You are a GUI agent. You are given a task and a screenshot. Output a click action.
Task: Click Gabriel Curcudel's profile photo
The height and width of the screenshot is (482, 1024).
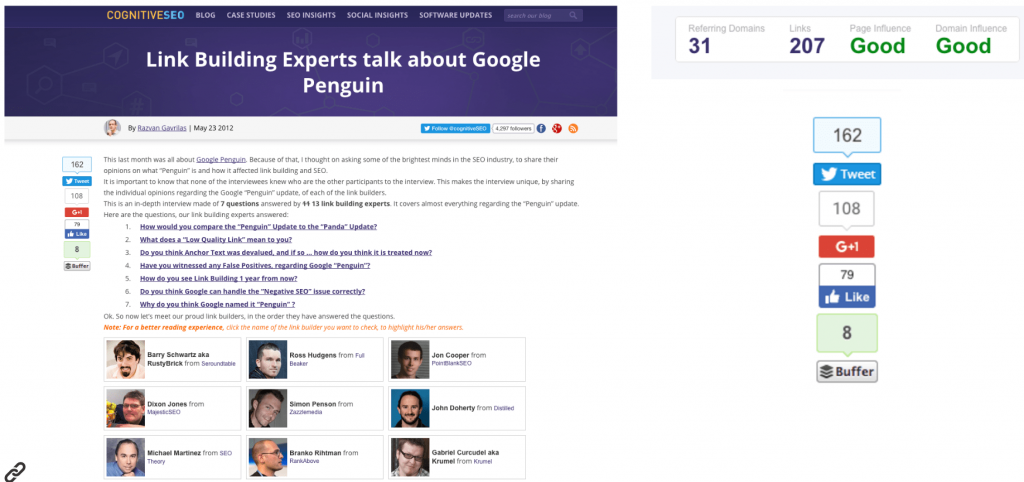tap(410, 457)
